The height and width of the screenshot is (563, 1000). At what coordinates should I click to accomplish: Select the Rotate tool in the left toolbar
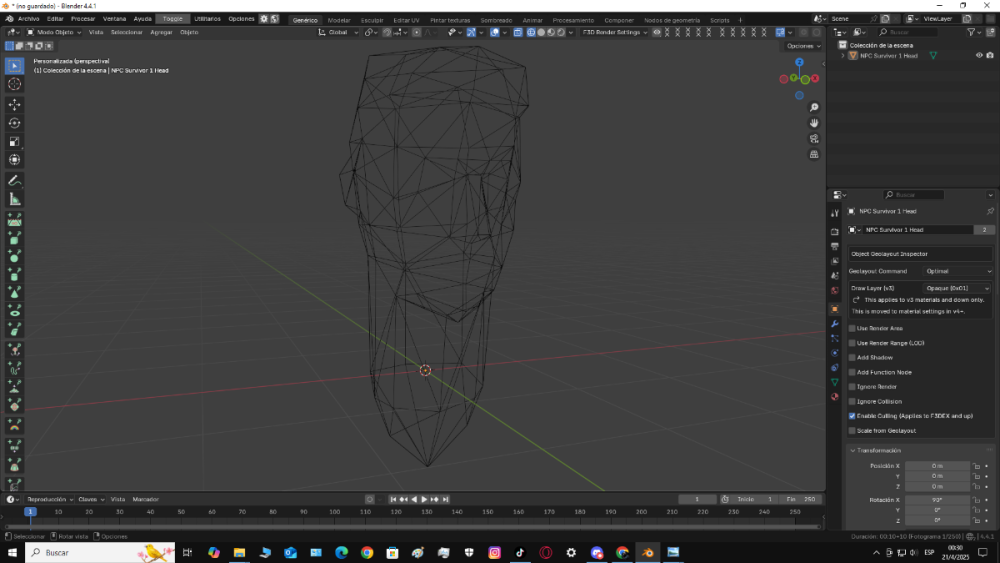(x=15, y=123)
